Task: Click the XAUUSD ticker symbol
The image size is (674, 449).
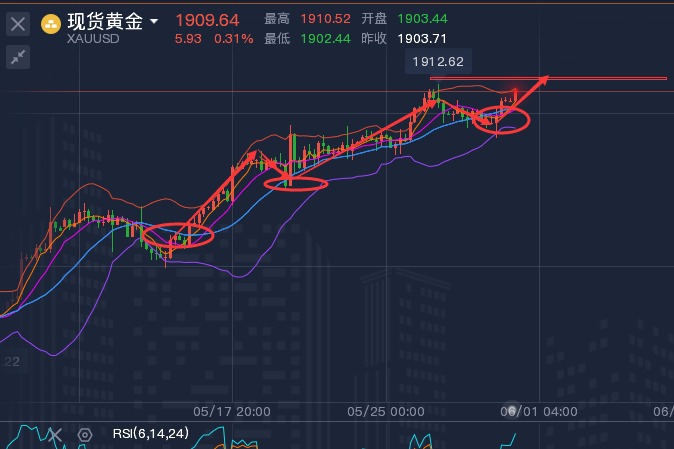Action: click(95, 40)
